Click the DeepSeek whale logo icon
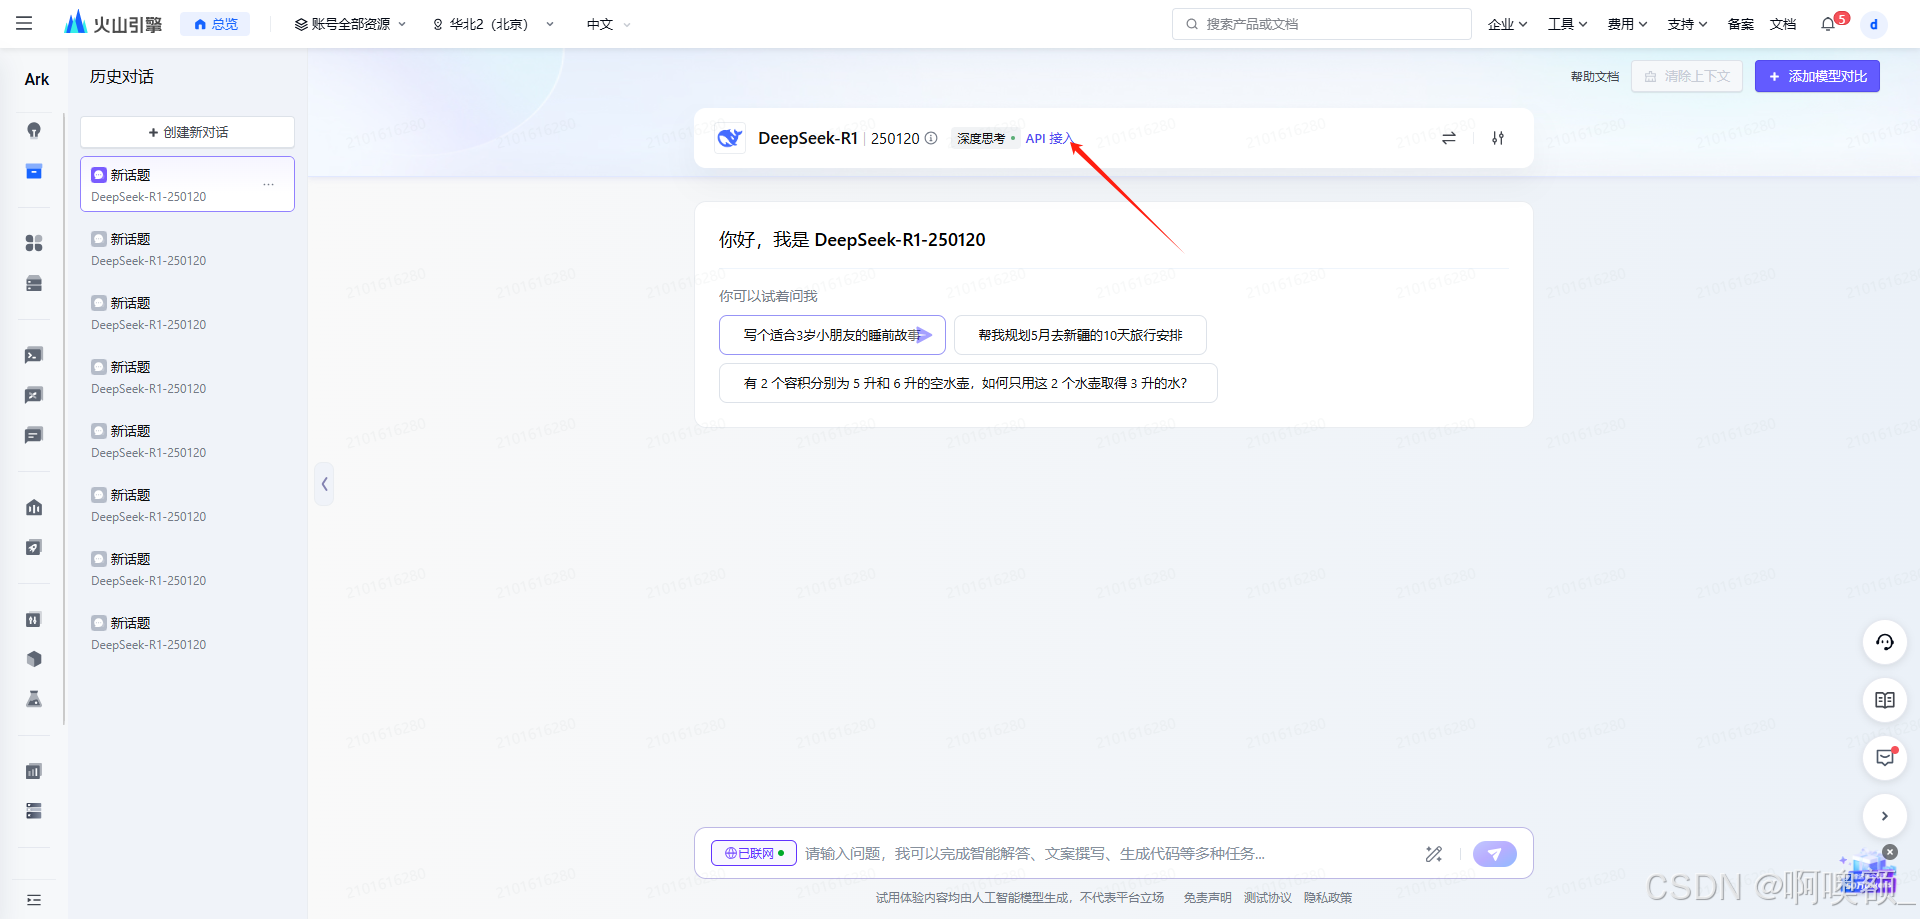Viewport: 1920px width, 919px height. 730,138
